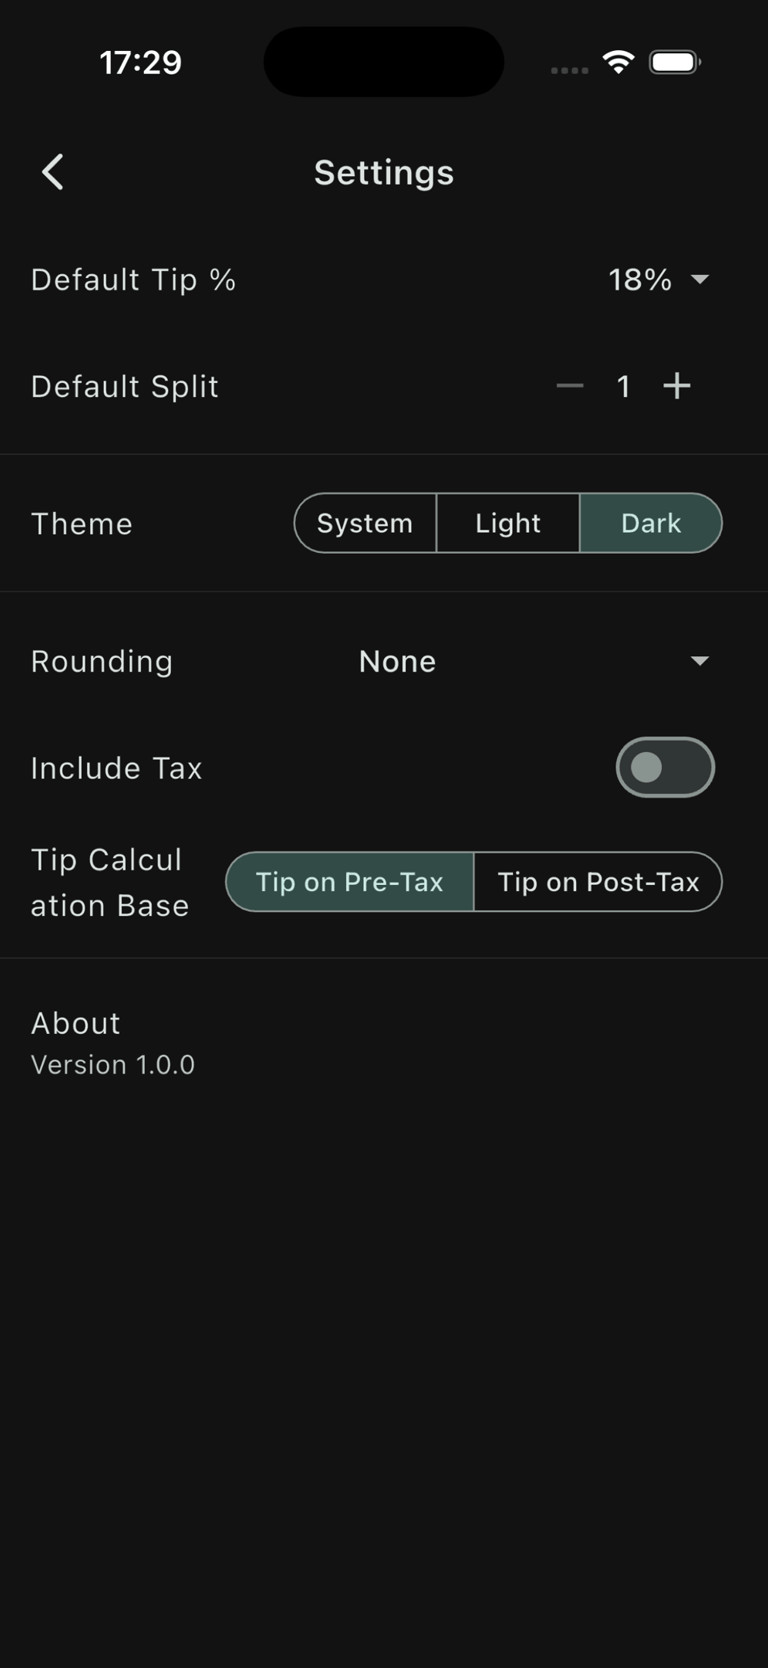Tap the 17:29 clock in status bar
Screen dimensions: 768x1668
coord(141,62)
